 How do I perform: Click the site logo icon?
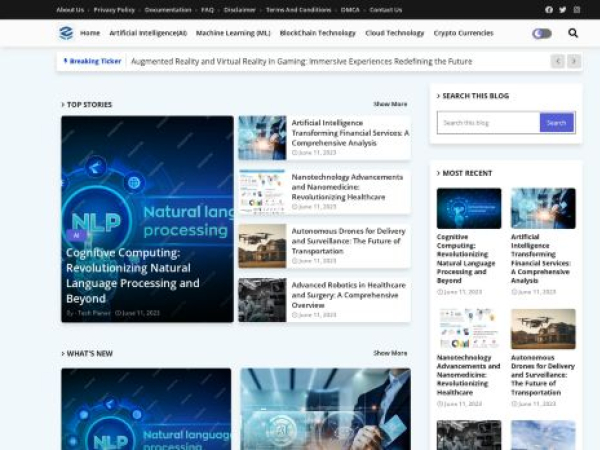[66, 33]
